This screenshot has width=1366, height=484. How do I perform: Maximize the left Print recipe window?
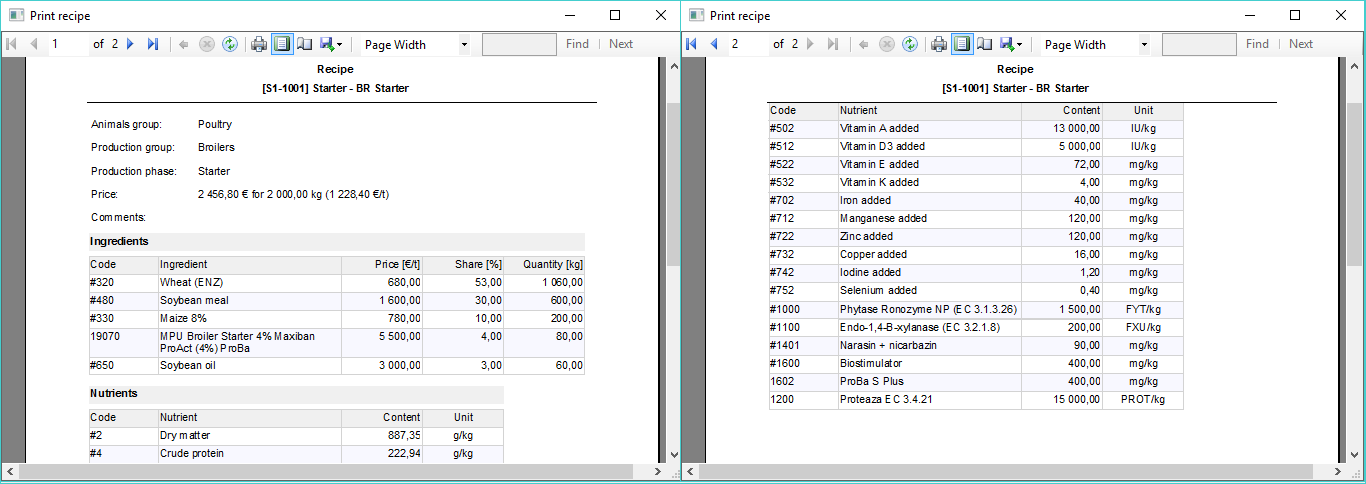click(615, 15)
